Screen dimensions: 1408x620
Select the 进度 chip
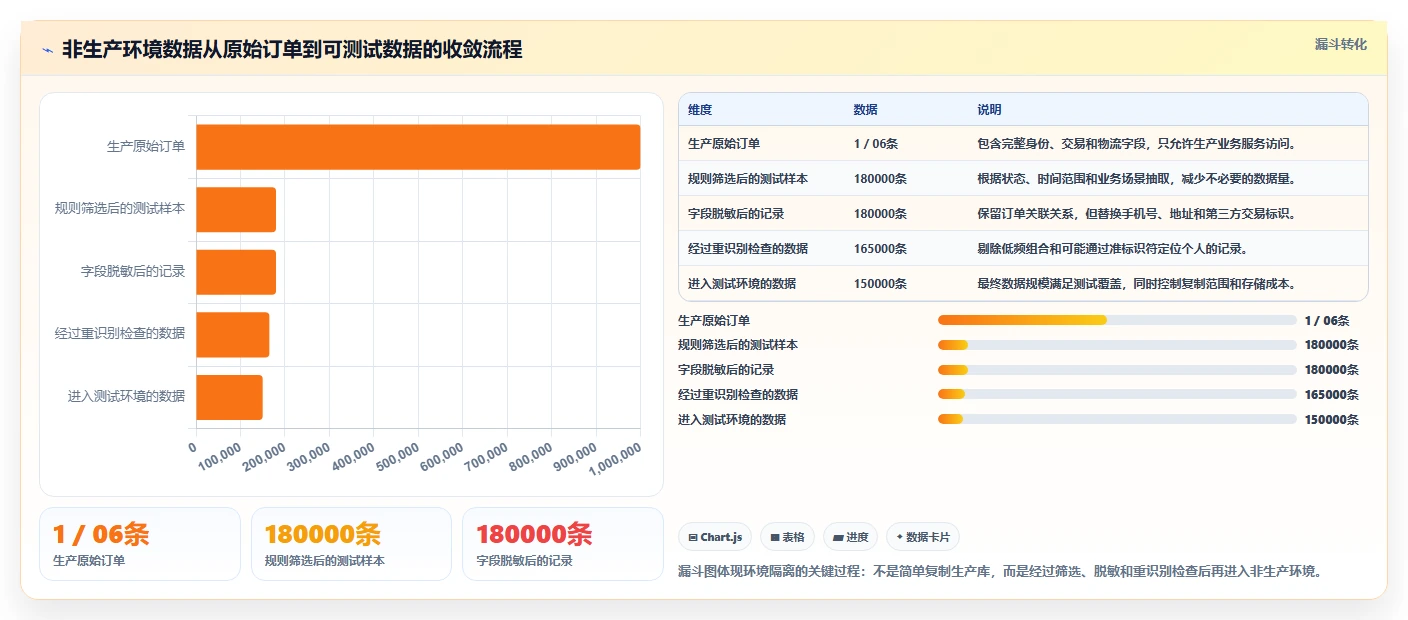point(850,537)
